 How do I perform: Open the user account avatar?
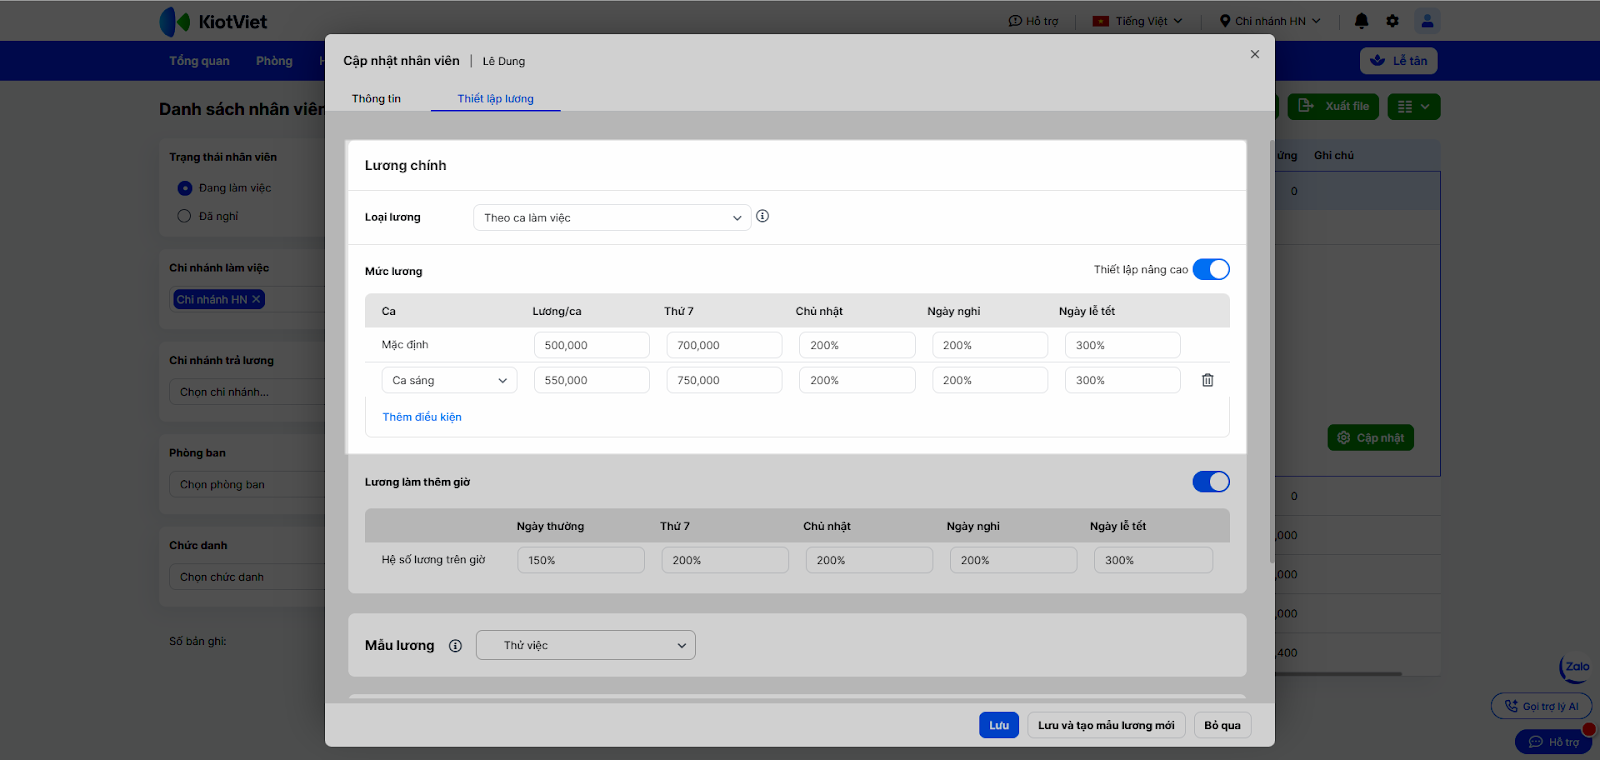[1427, 21]
